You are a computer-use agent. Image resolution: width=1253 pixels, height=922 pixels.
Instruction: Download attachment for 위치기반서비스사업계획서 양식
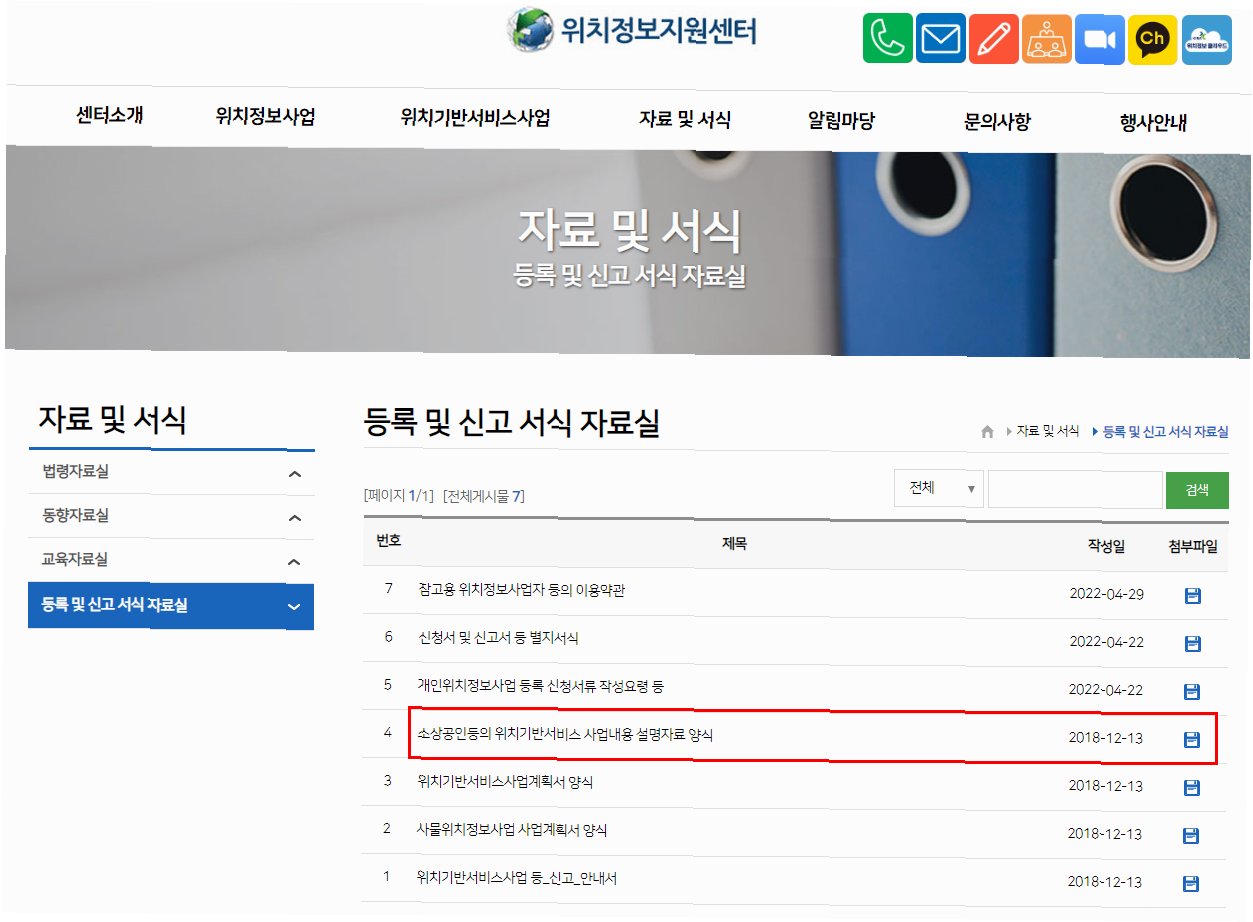tap(1192, 787)
